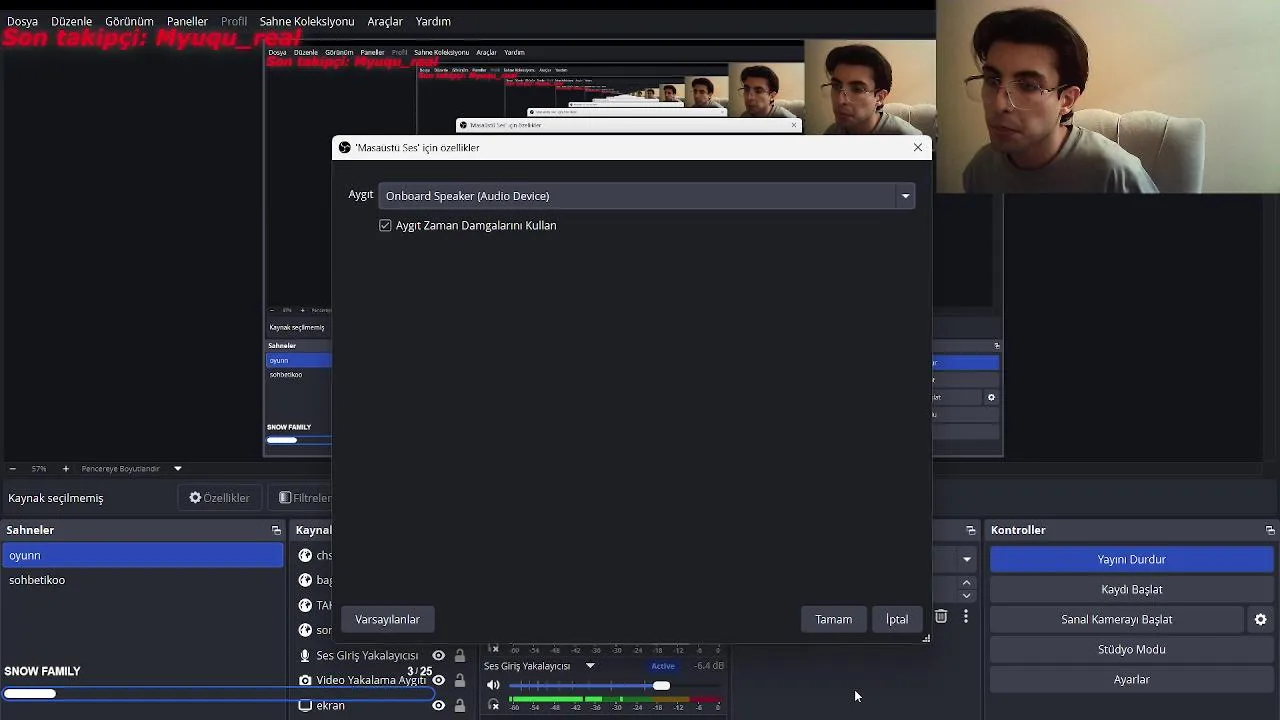This screenshot has height=720, width=1280.
Task: Enable Stüdyo Modu
Action: (1132, 649)
